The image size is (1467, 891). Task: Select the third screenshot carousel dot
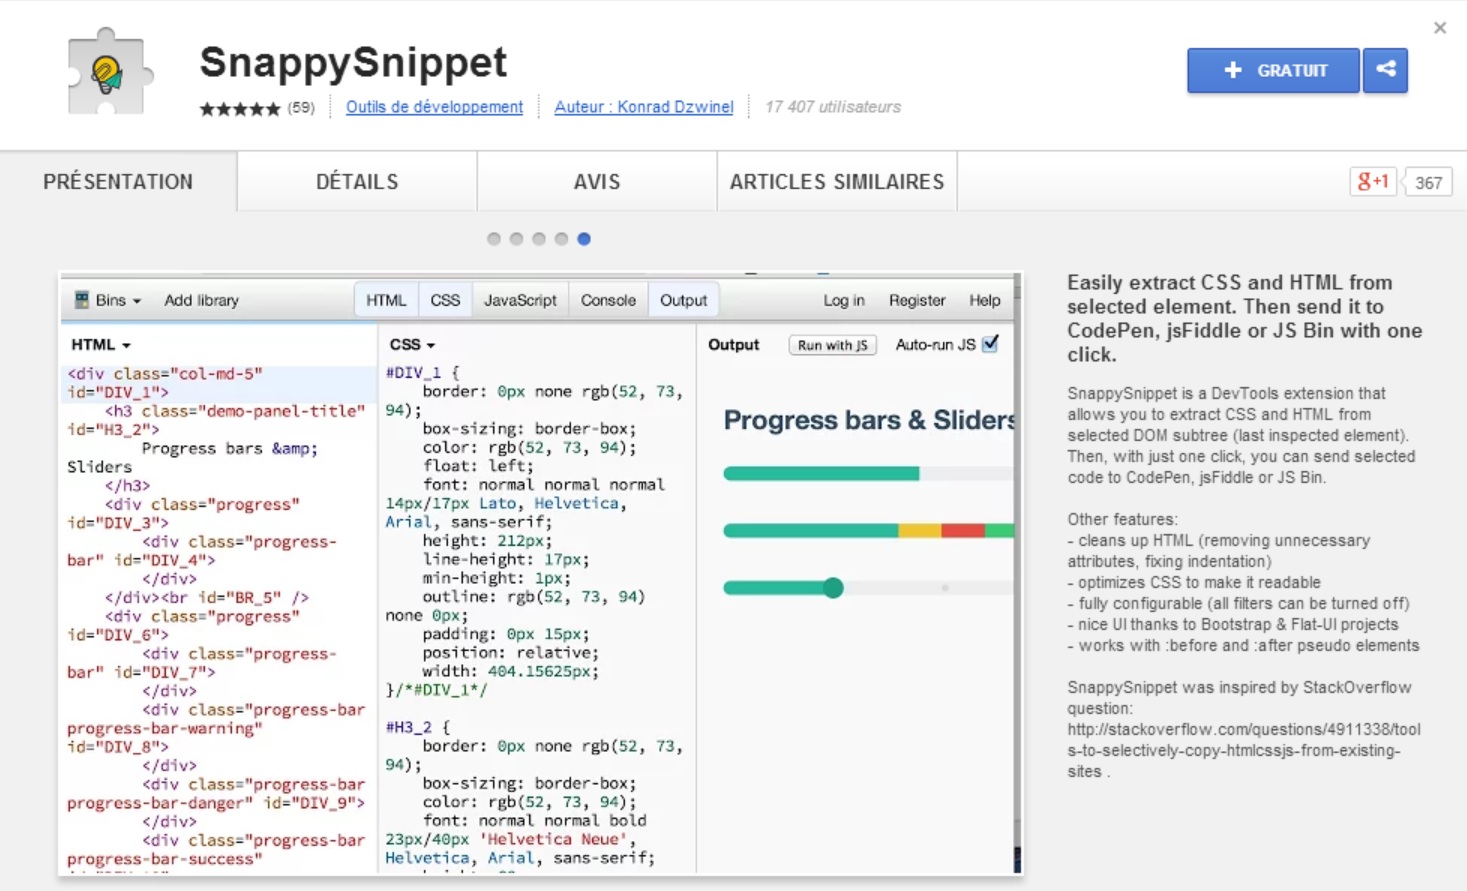539,239
